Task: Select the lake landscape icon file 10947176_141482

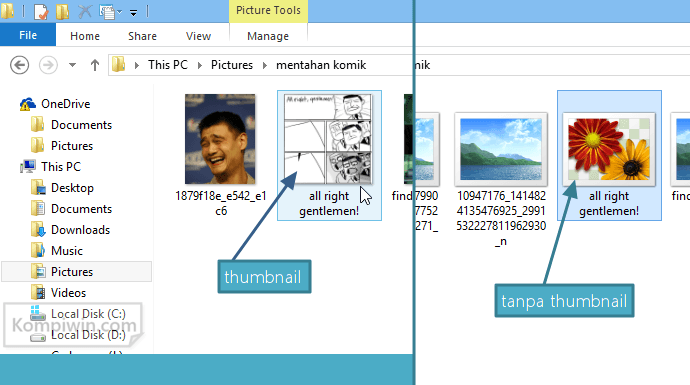Action: [x=501, y=149]
